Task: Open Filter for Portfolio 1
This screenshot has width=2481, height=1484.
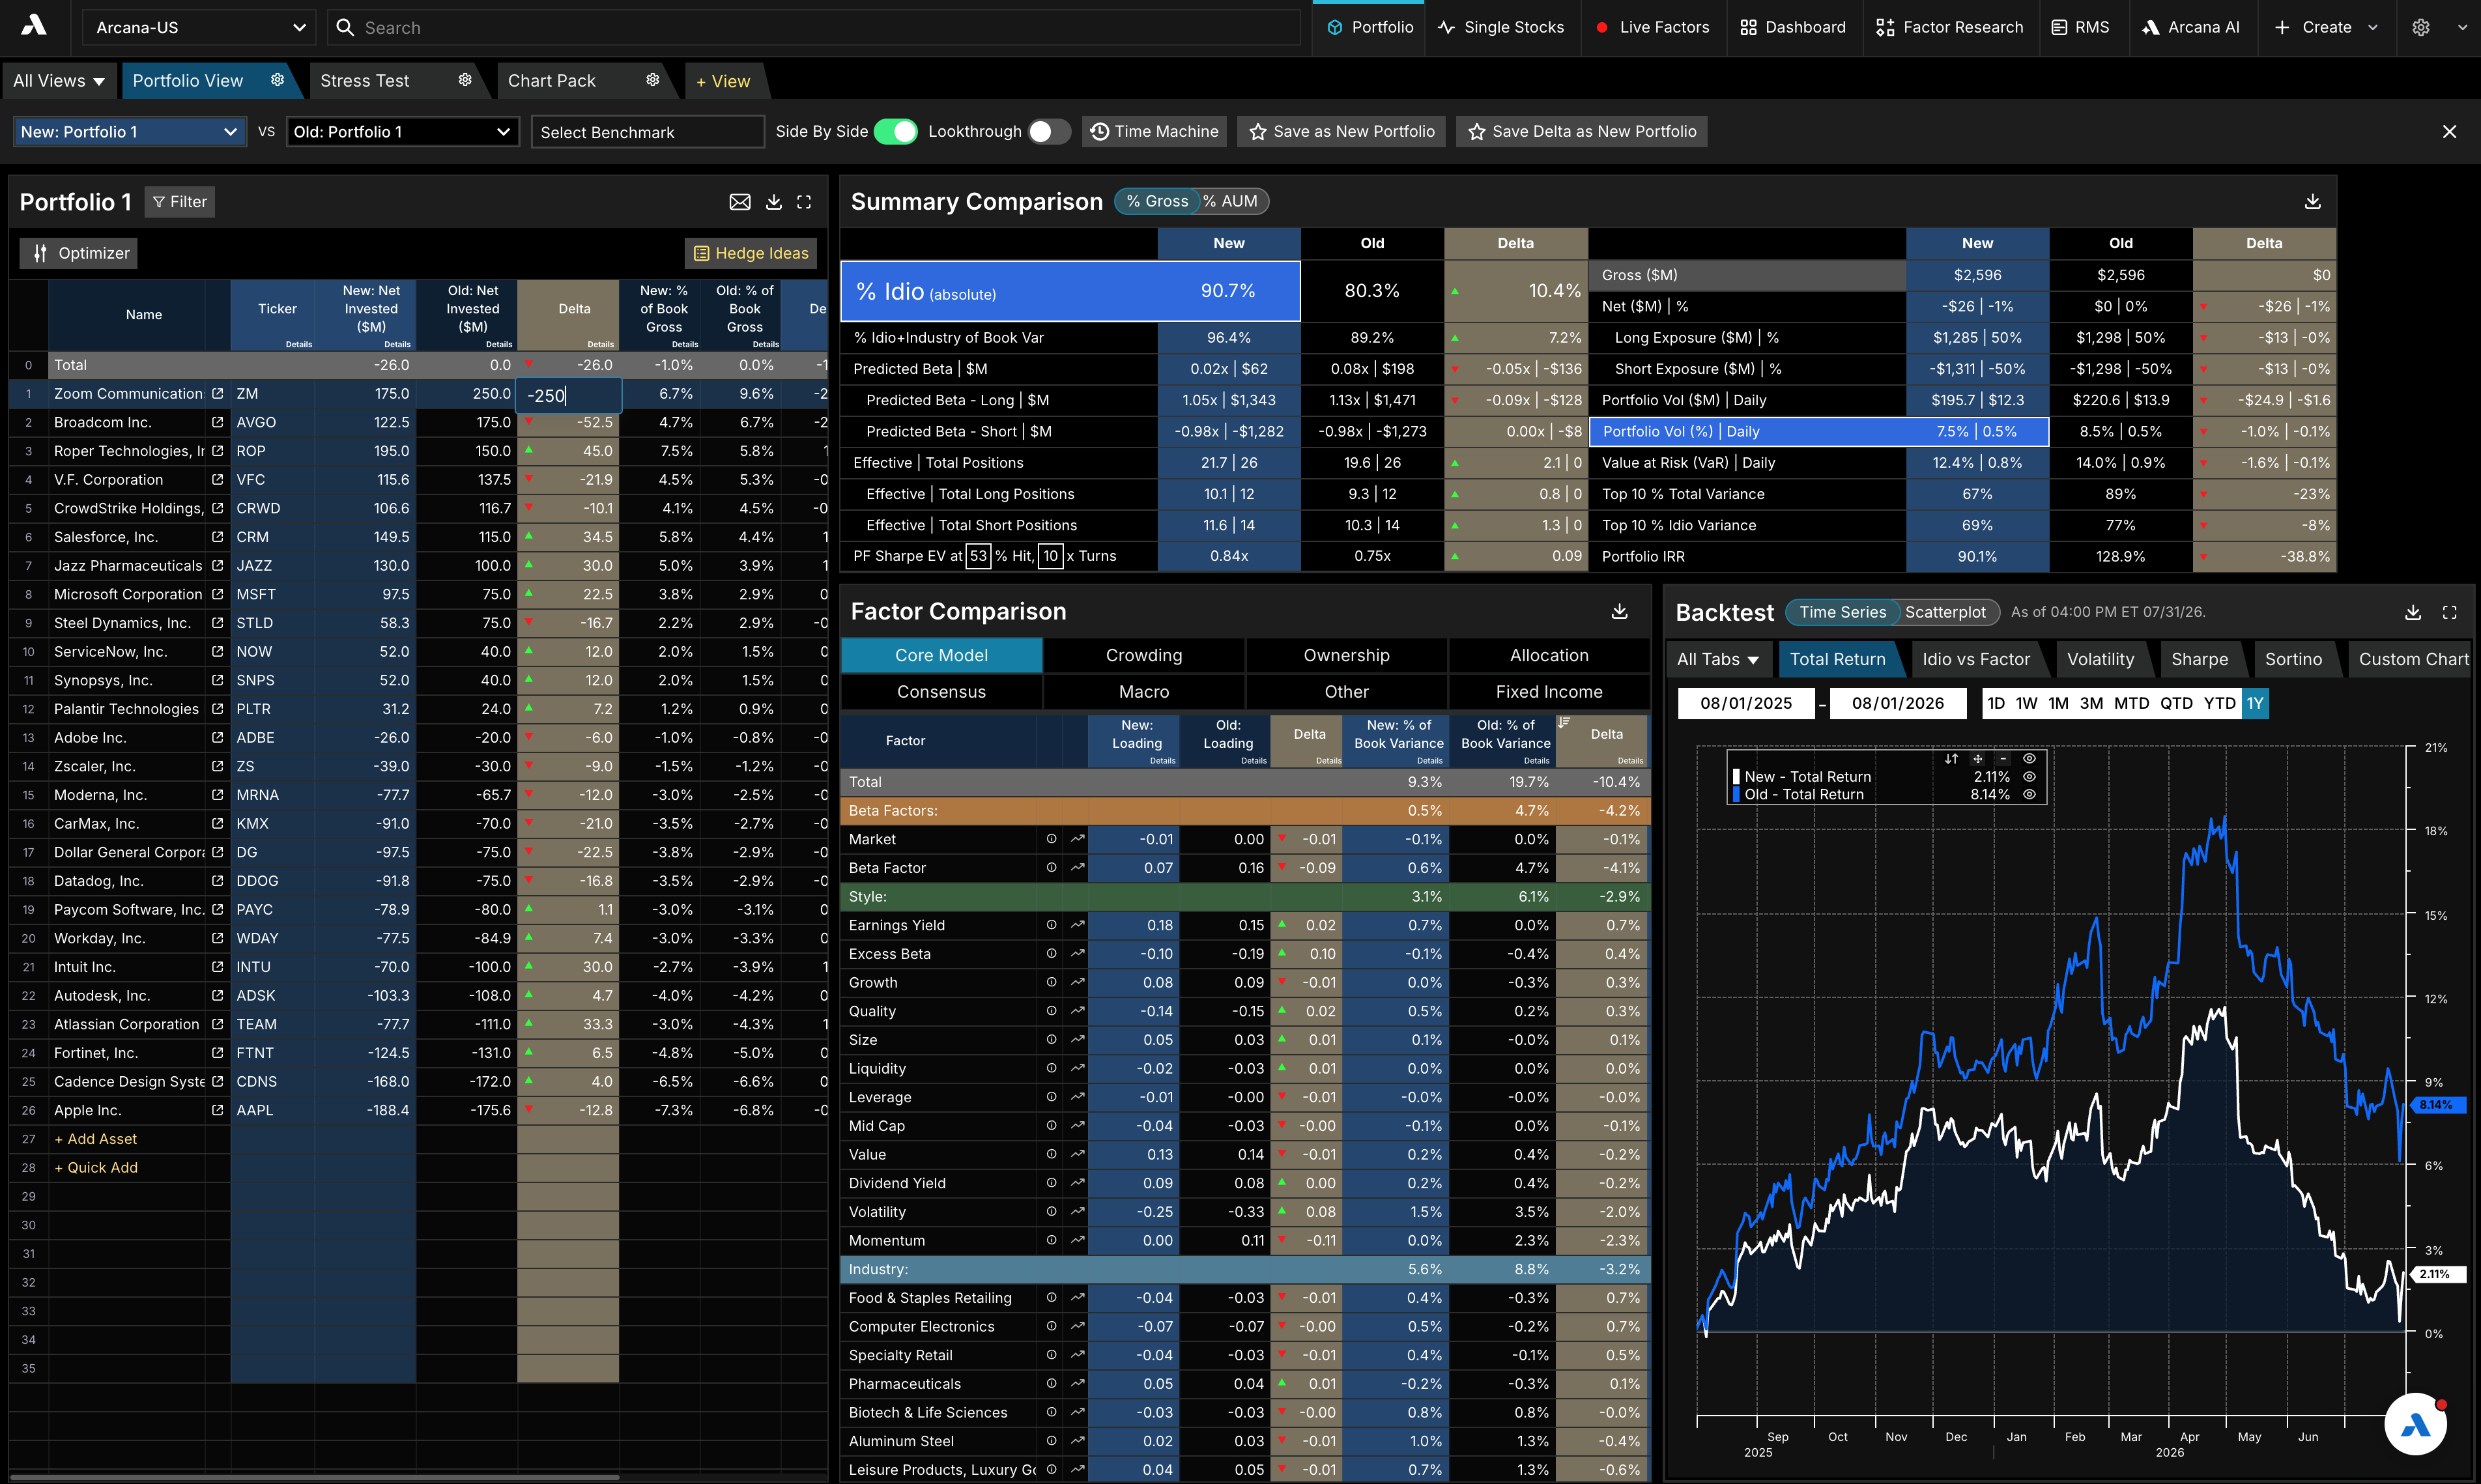Action: tap(180, 202)
